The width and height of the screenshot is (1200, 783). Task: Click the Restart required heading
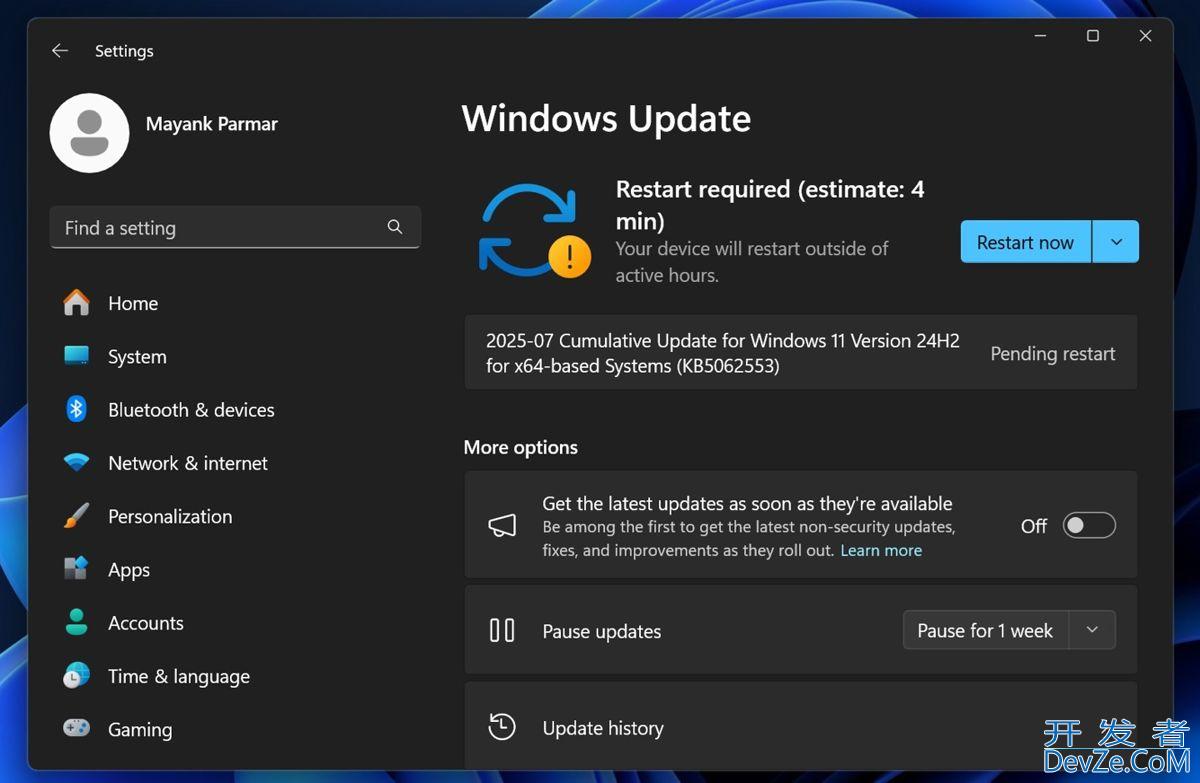(770, 204)
